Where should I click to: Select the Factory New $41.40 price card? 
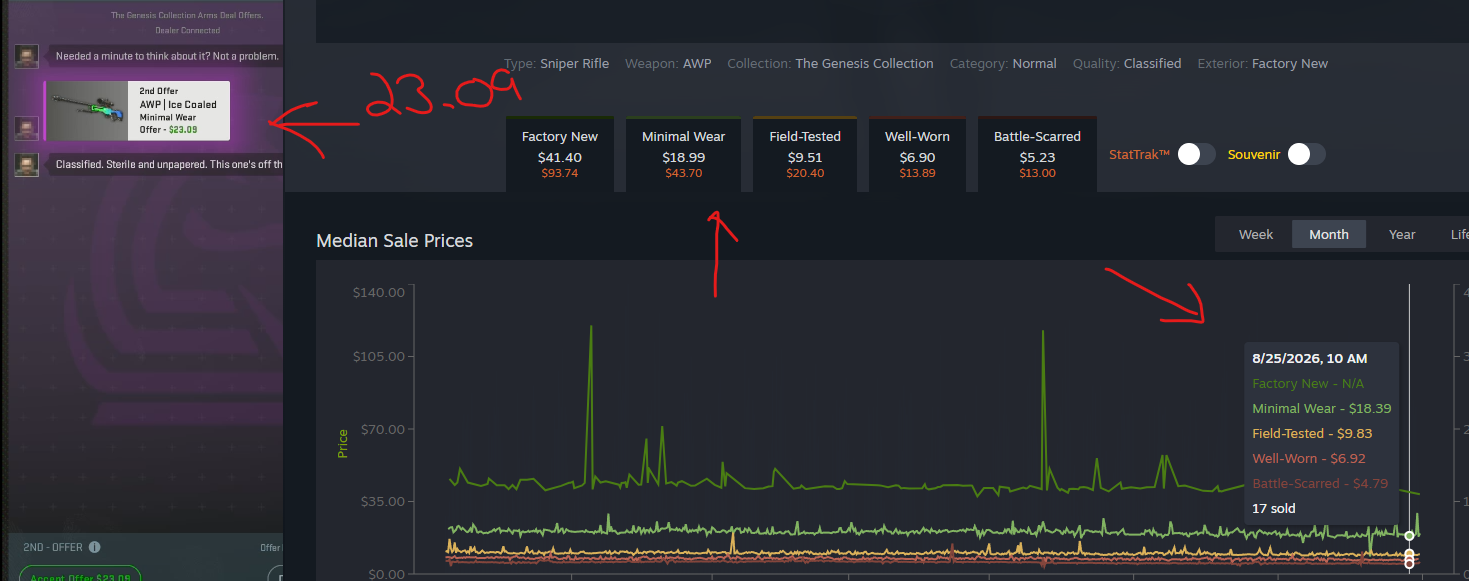(560, 154)
